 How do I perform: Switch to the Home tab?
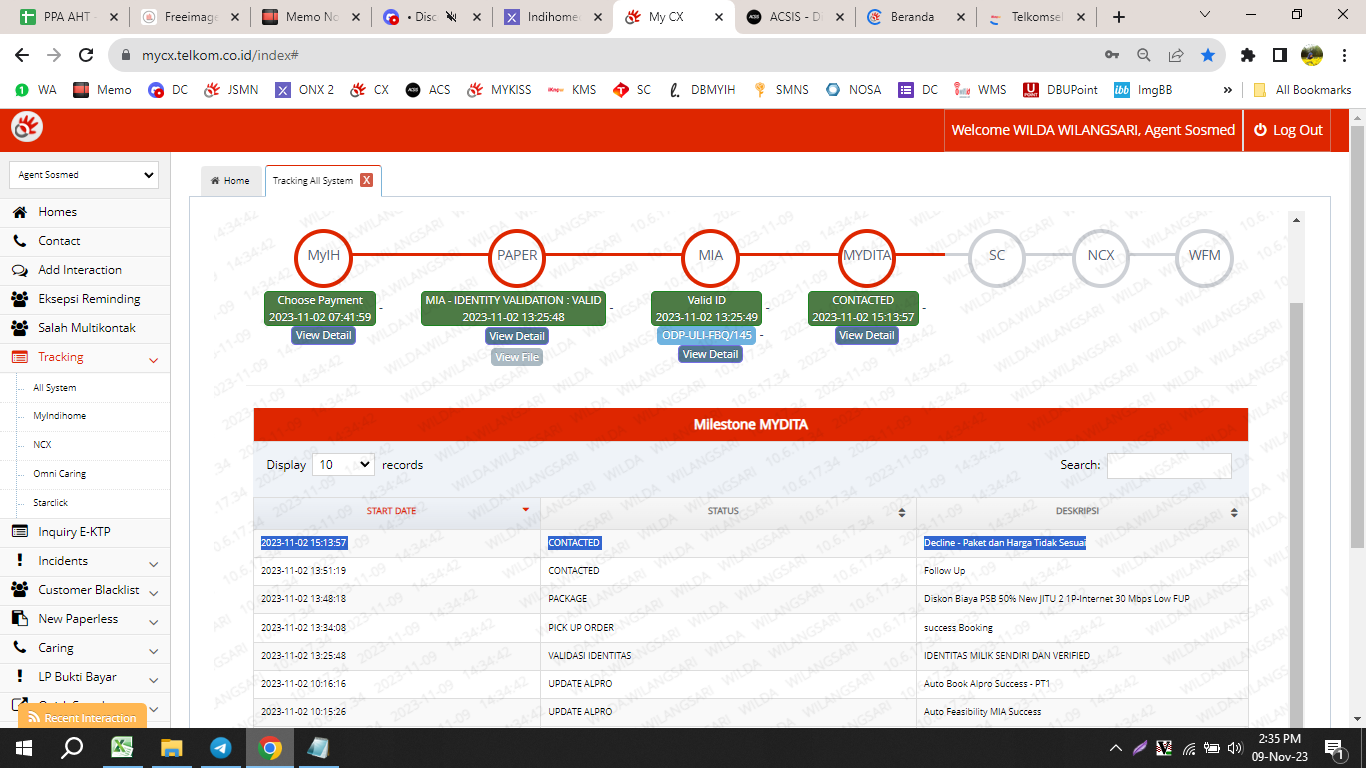230,181
